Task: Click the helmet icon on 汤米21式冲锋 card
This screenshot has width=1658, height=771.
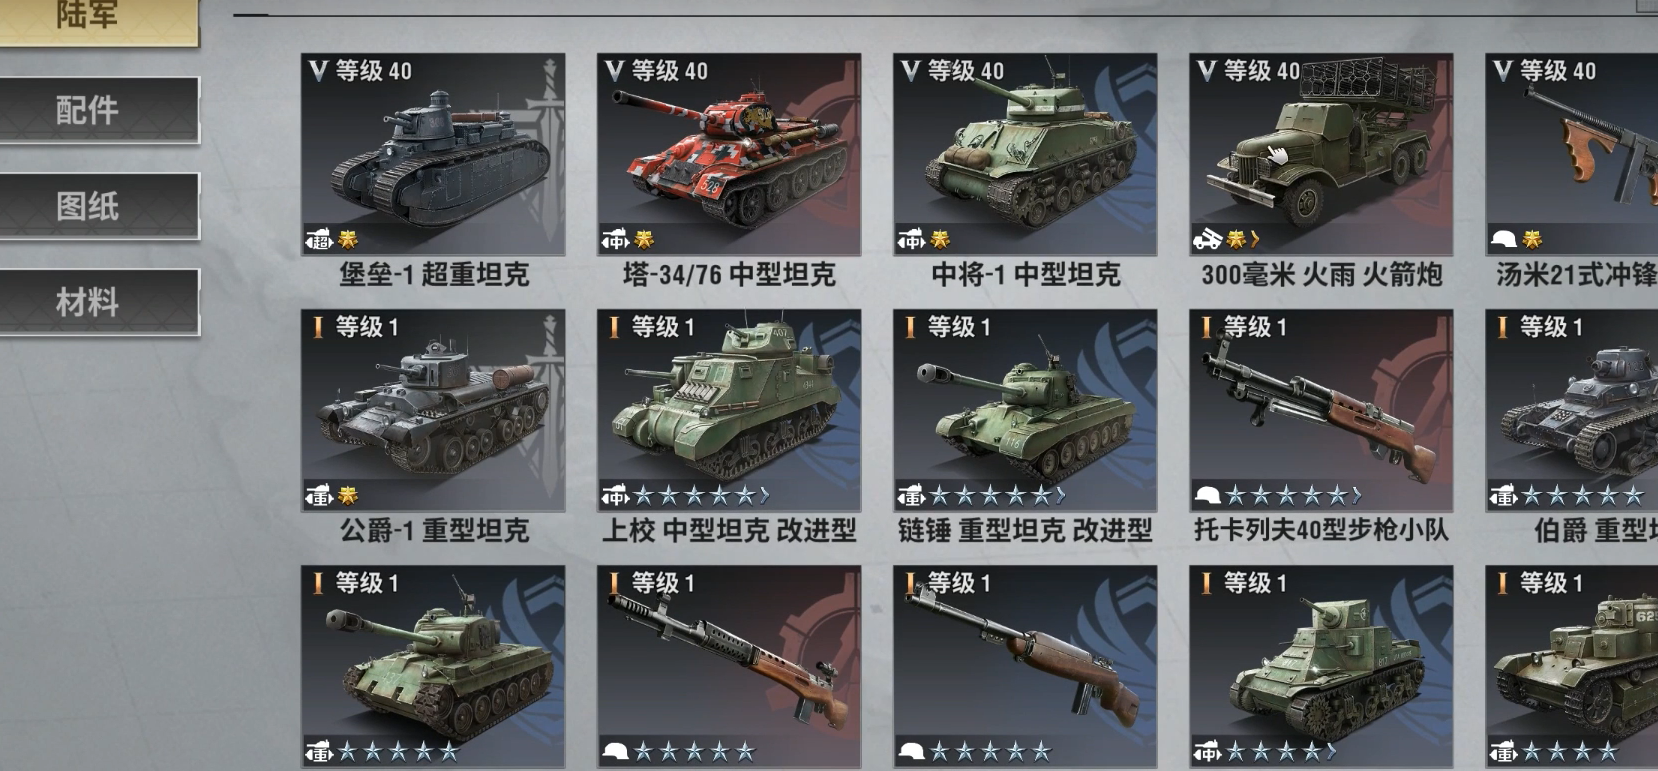Action: click(x=1504, y=239)
